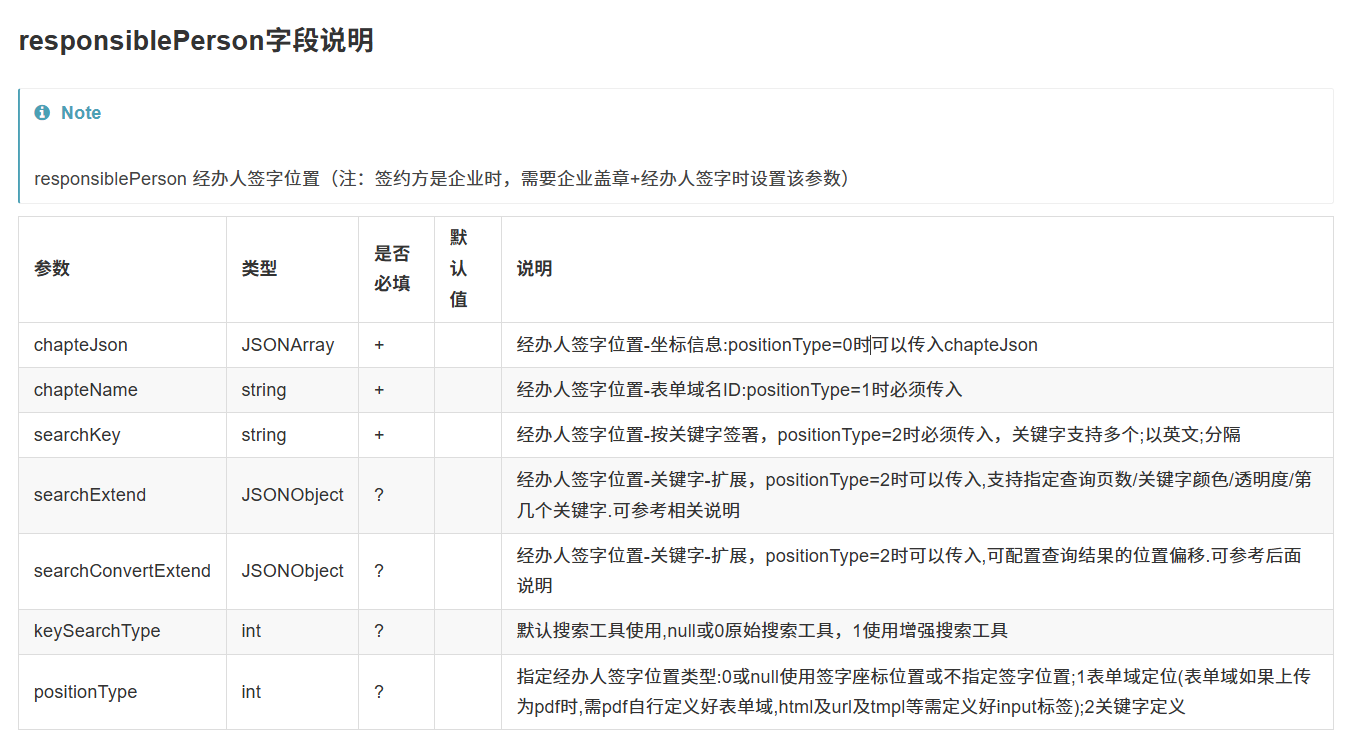Click the Note label text
Viewport: 1367px width, 748px height.
[x=81, y=113]
